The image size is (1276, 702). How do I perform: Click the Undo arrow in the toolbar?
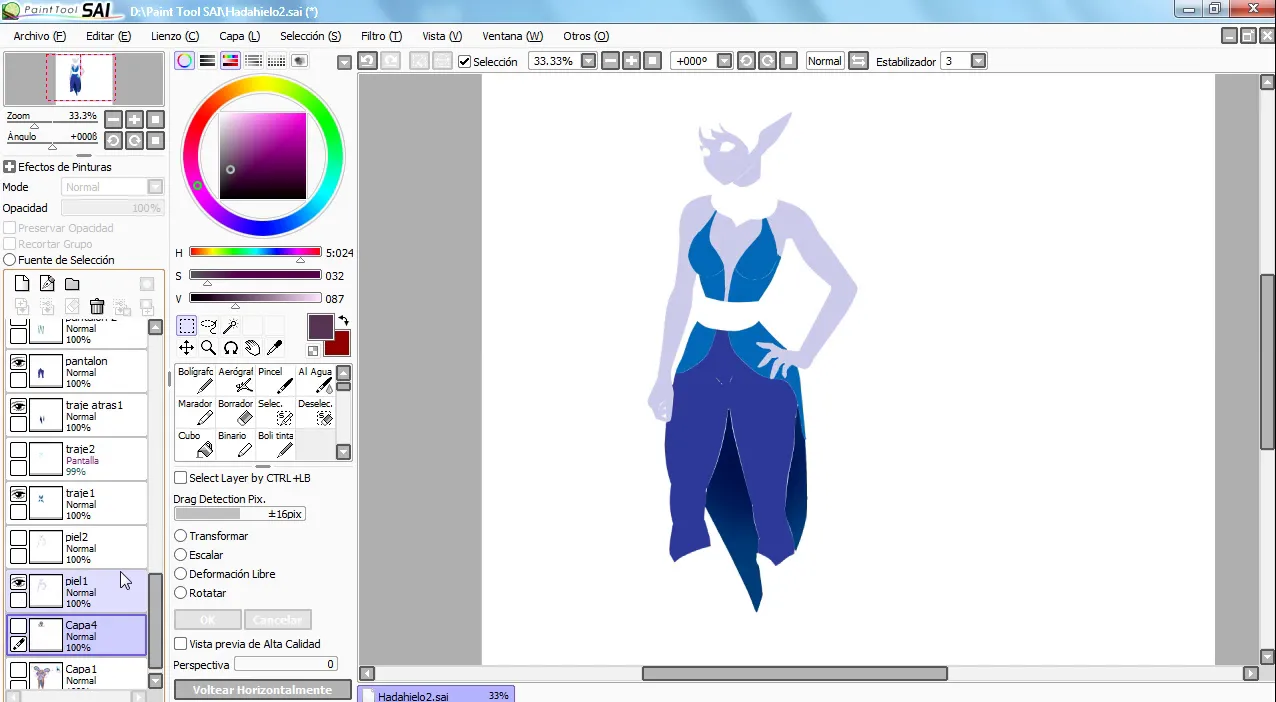pos(367,61)
